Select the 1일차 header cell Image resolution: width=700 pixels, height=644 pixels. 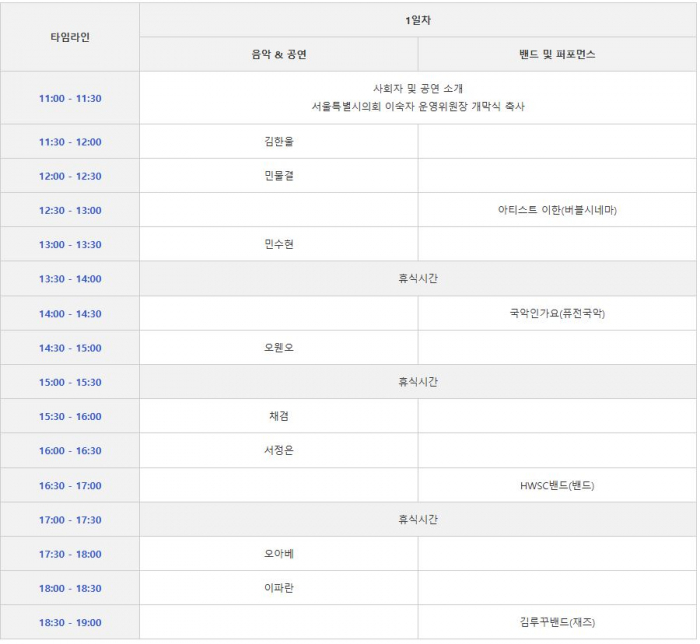coord(418,20)
